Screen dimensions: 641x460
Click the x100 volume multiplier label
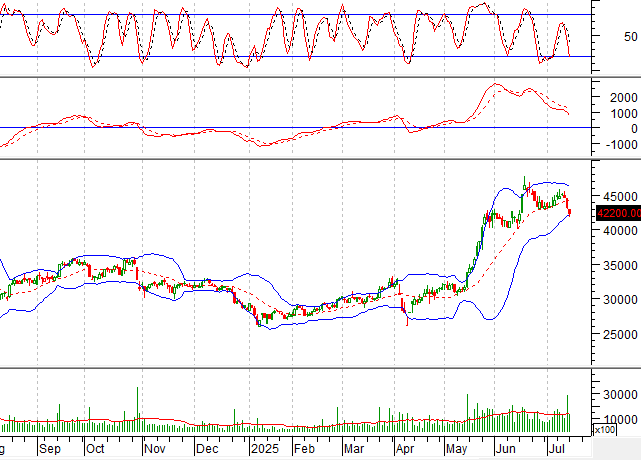[604, 430]
